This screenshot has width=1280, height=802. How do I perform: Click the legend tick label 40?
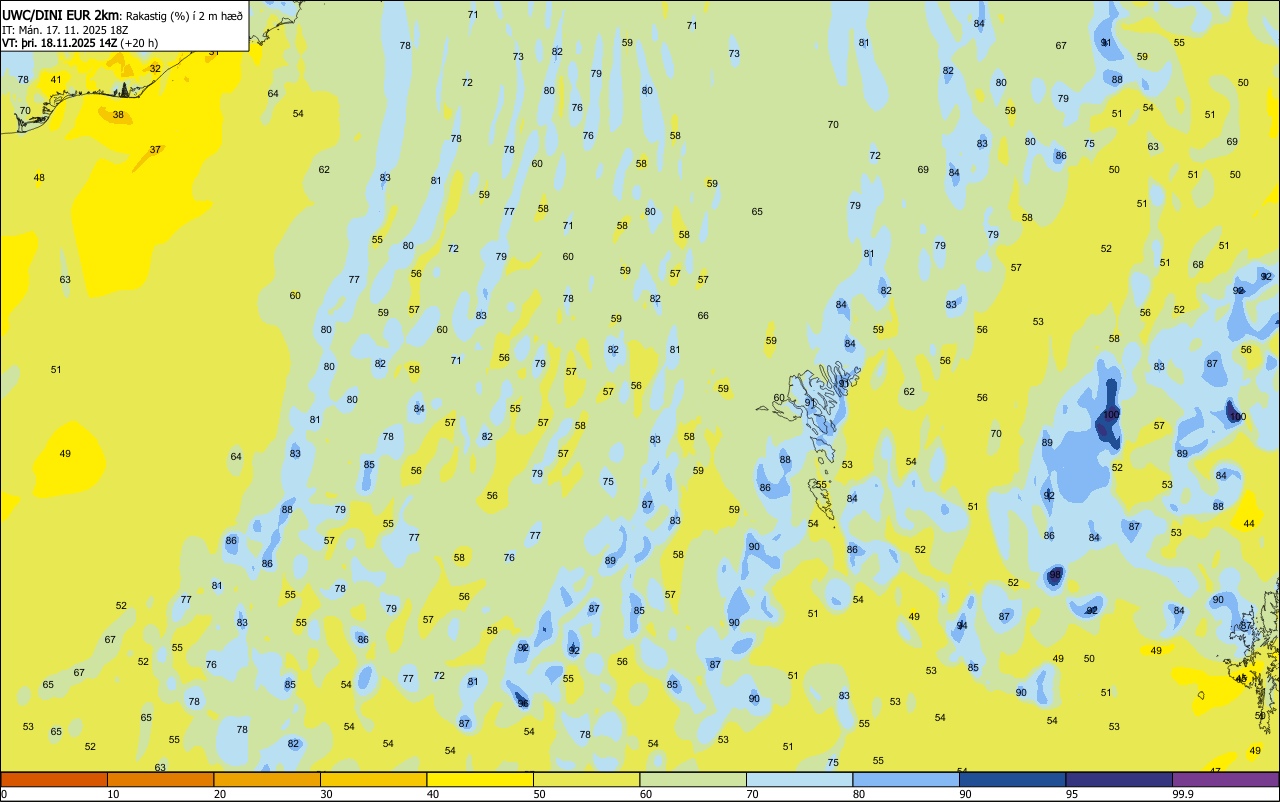pyautogui.click(x=432, y=794)
